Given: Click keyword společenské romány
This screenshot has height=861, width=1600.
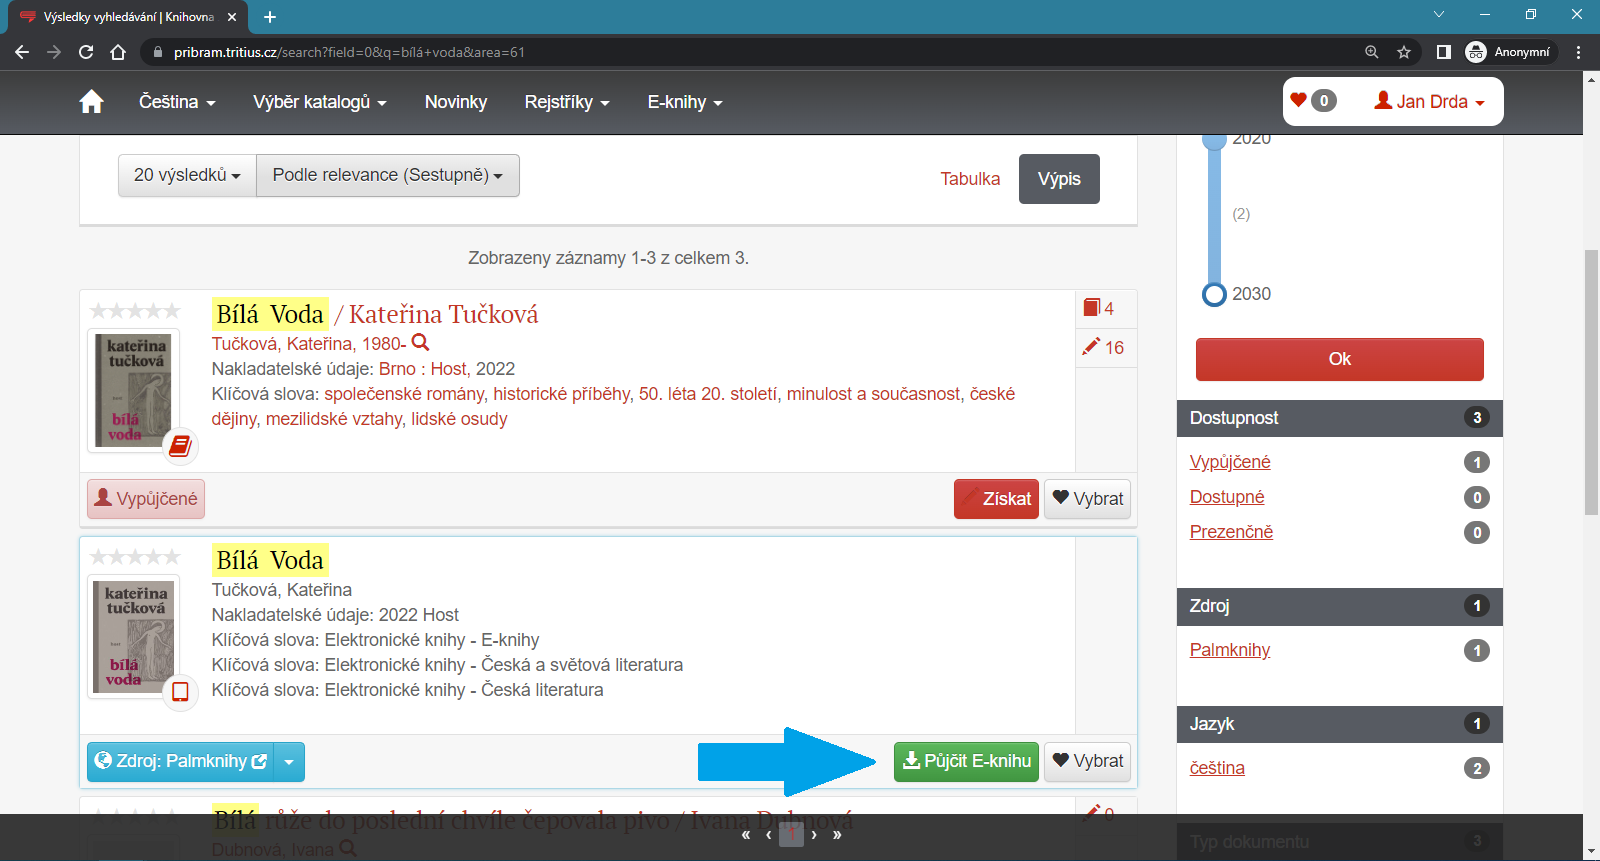Looking at the screenshot, I should 404,394.
